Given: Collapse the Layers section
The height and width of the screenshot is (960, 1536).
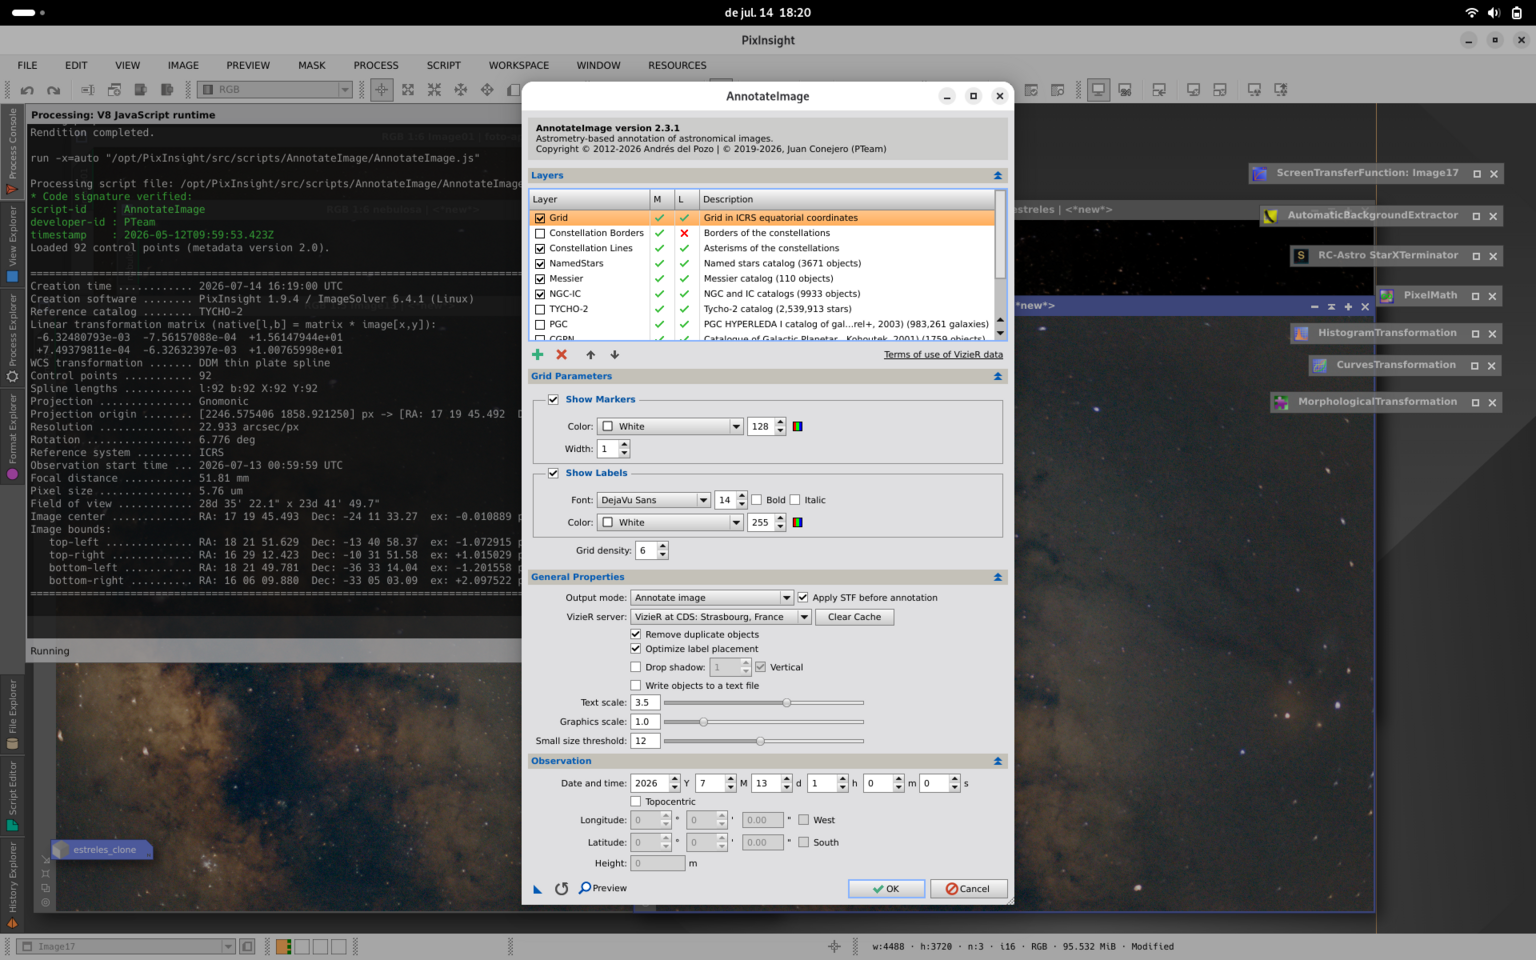Looking at the screenshot, I should click(x=997, y=176).
